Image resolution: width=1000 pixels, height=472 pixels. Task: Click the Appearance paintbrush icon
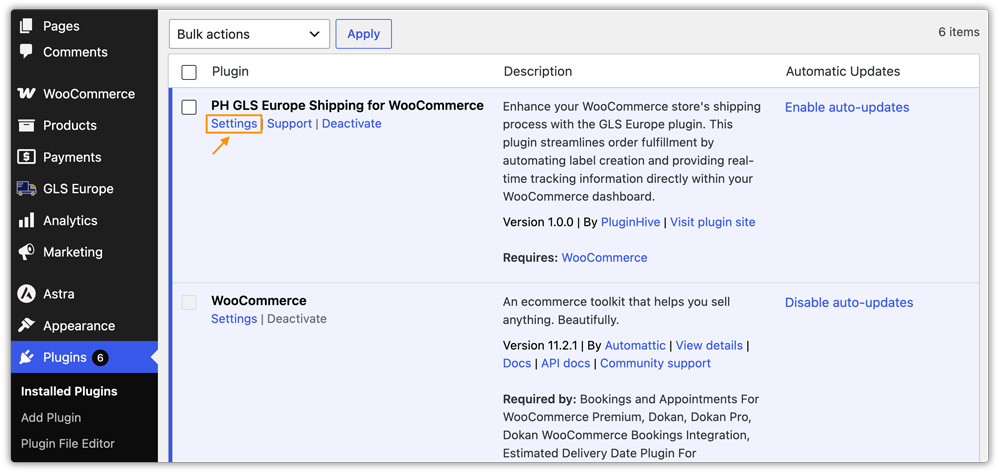click(26, 325)
